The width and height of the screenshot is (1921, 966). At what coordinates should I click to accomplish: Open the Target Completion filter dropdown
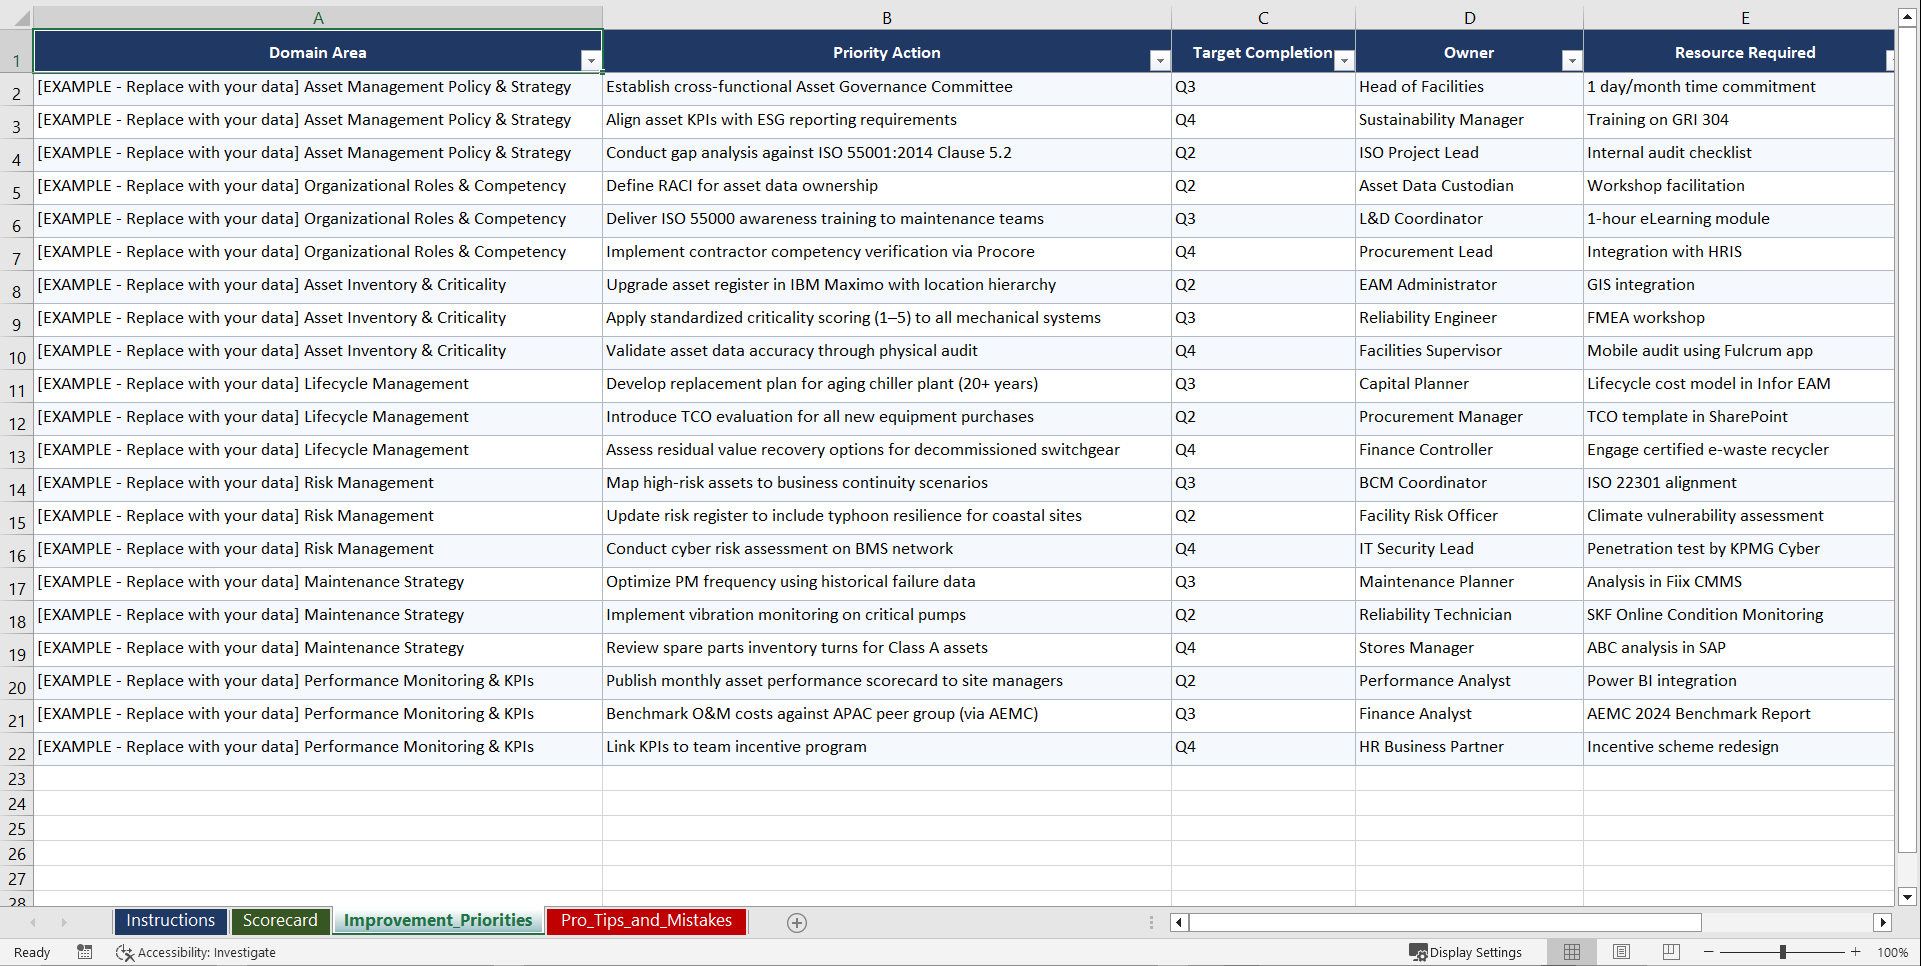click(x=1345, y=60)
